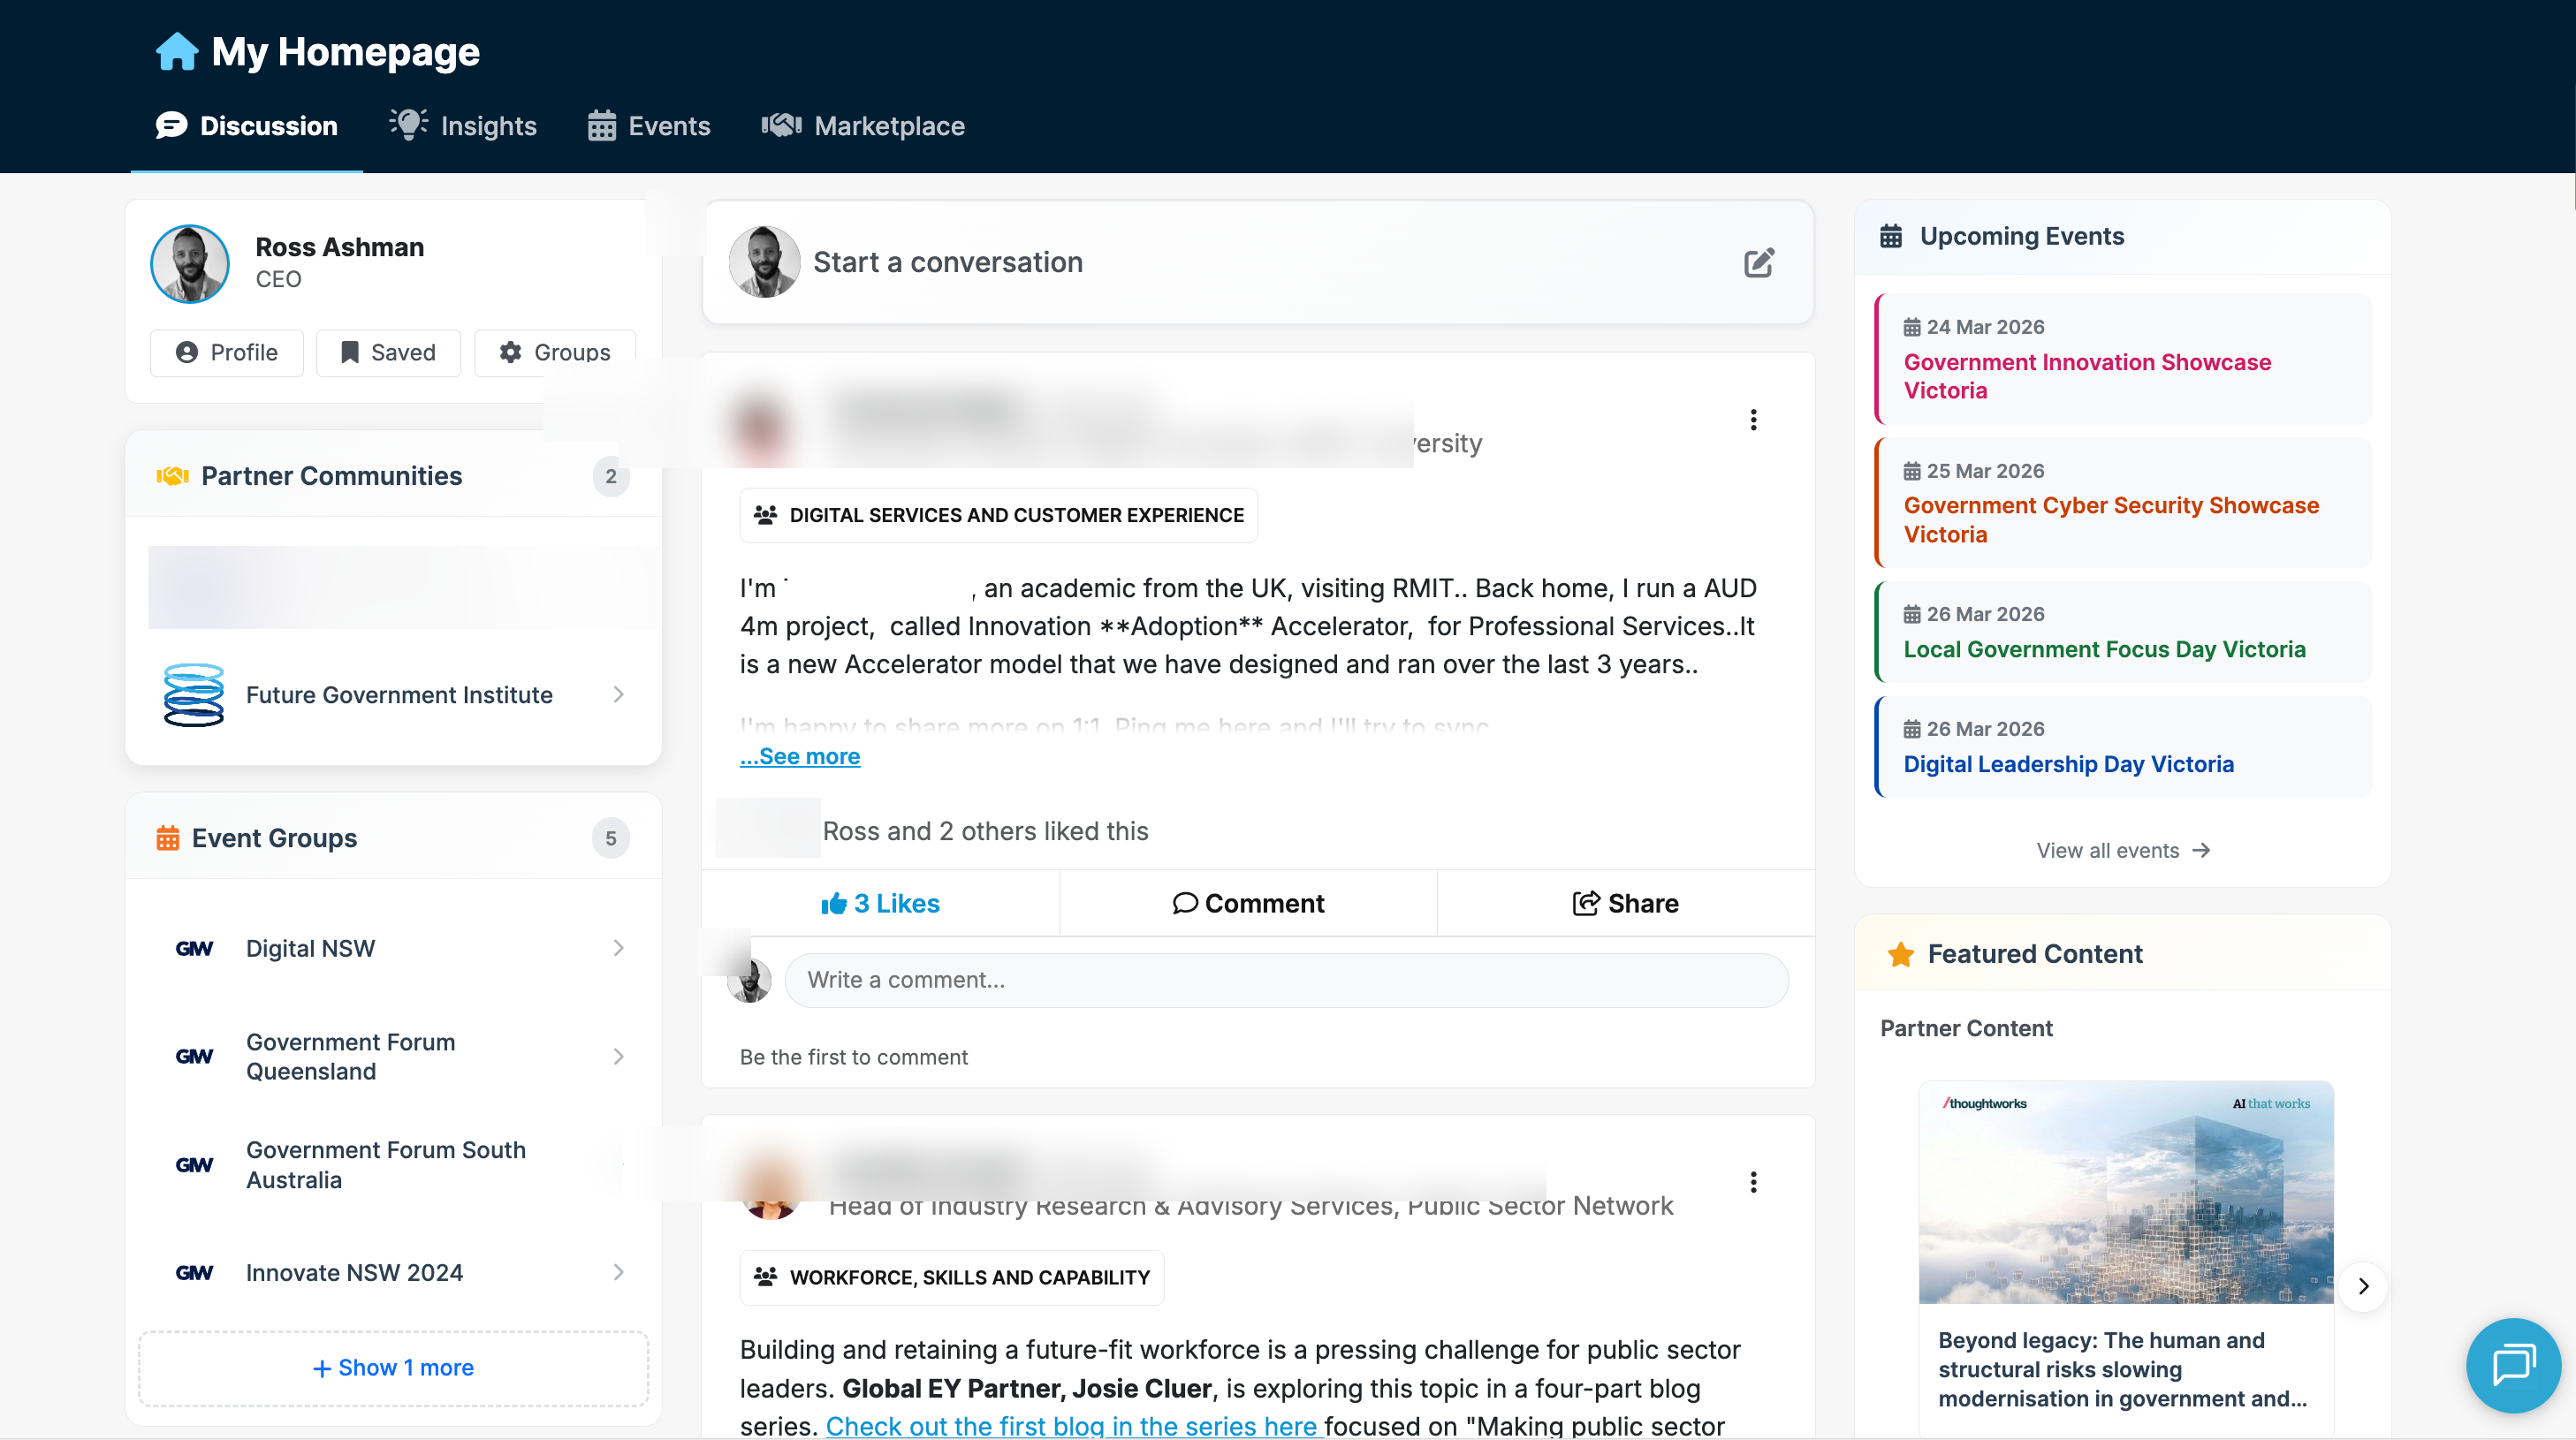
Task: Click the Comment button
Action: [1248, 903]
